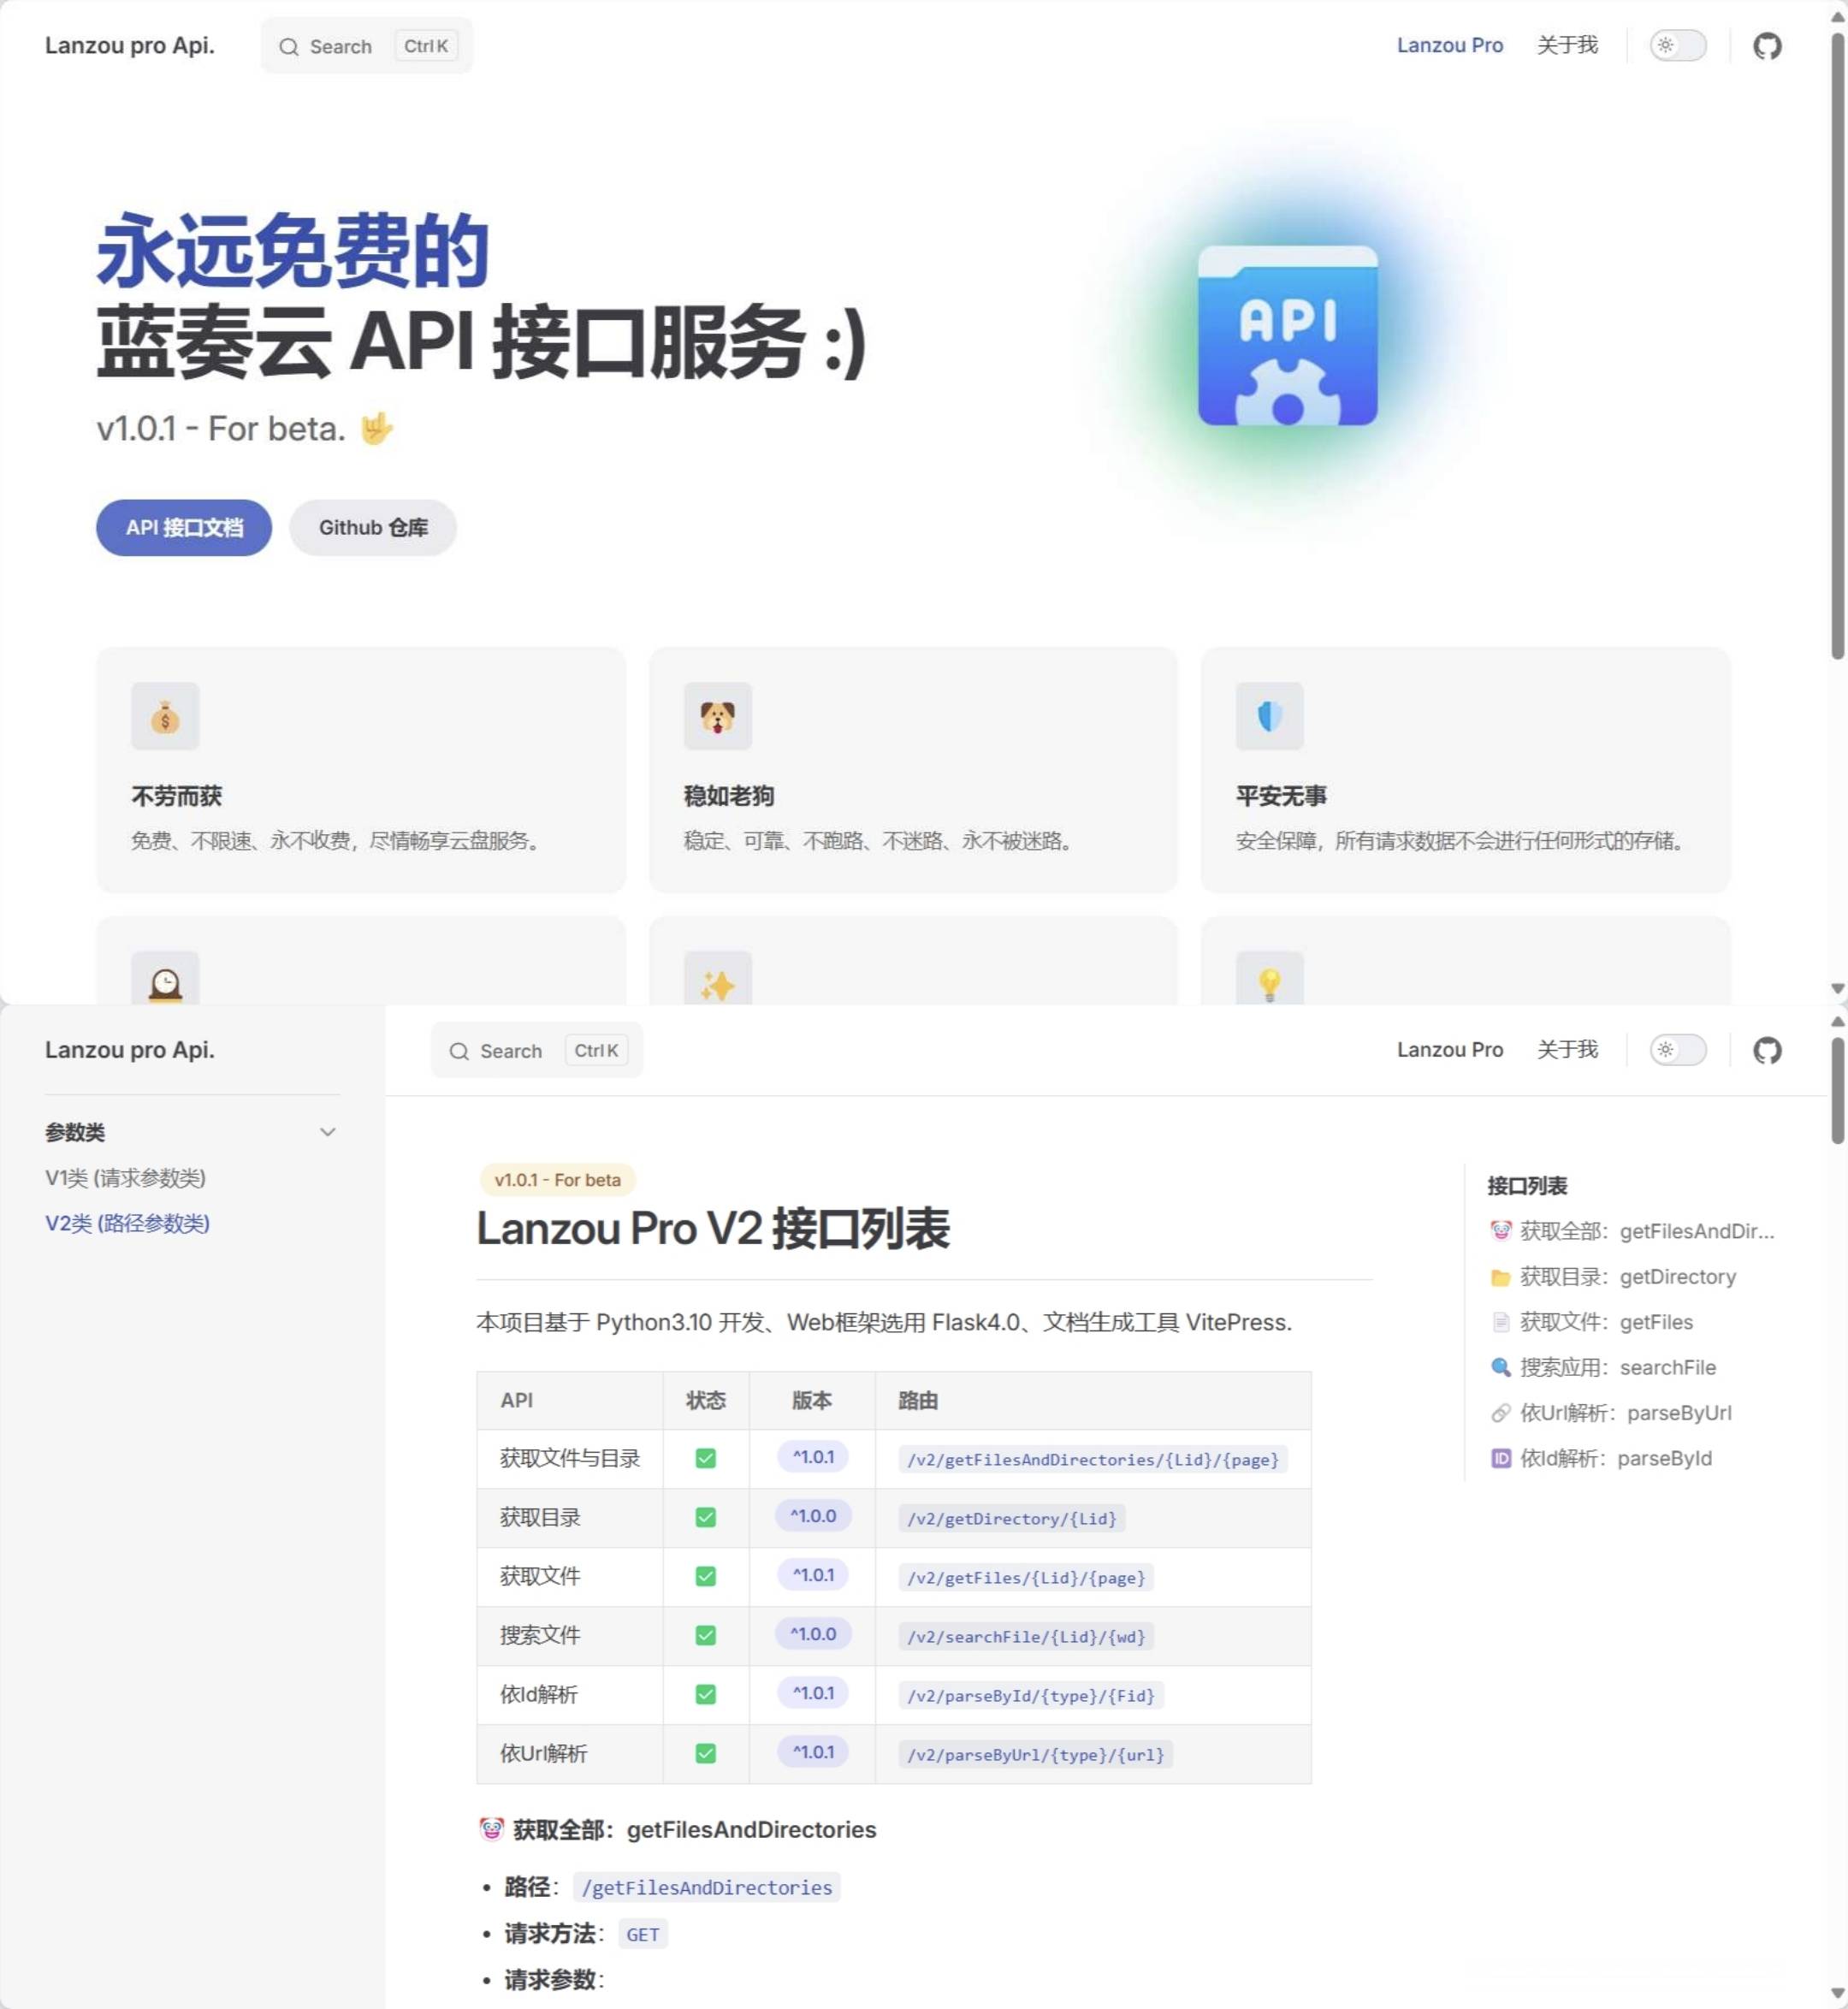Screen dimensions: 1848x2009
Task: Click the API 接口文档 button
Action: pyautogui.click(x=184, y=527)
